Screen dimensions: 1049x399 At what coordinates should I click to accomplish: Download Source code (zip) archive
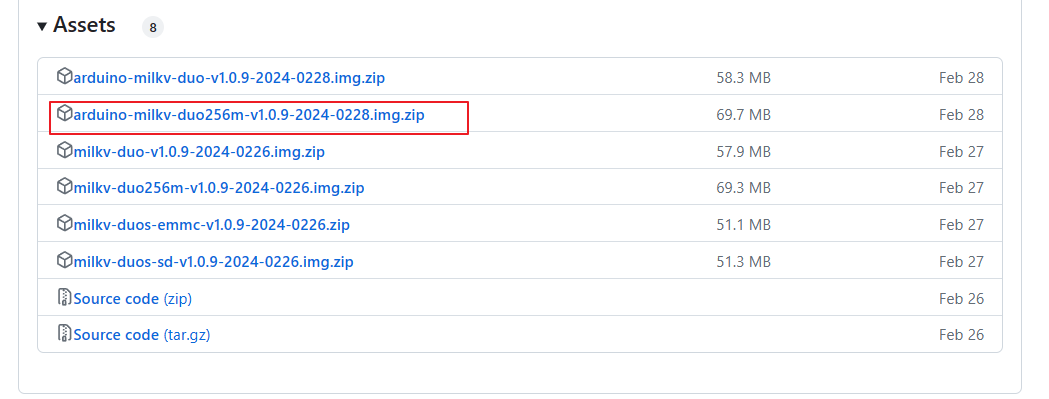(132, 299)
